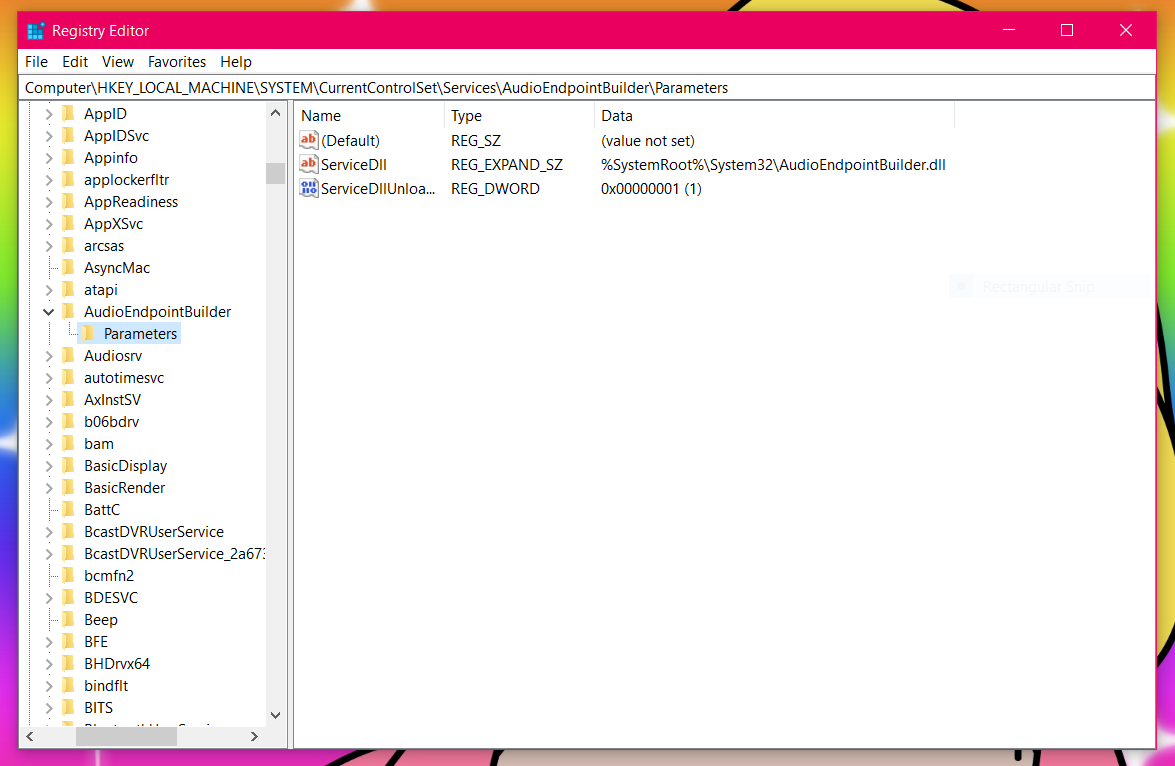This screenshot has height=766, width=1175.
Task: Select the ServiceDllUnloa... DWORD value icon
Action: 309,188
